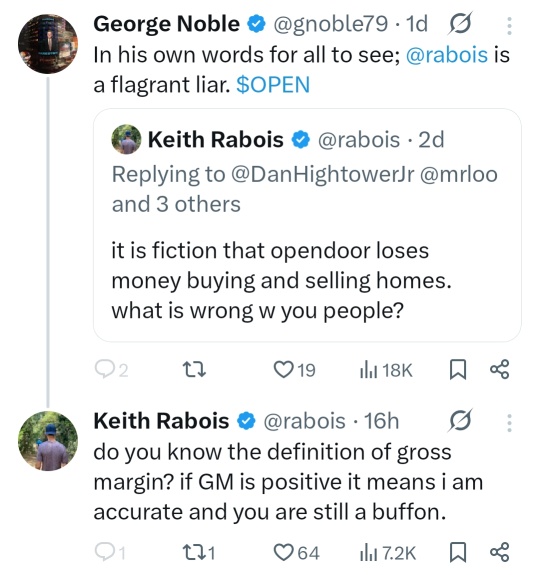Image resolution: width=539 pixels, height=575 pixels.
Task: Open the $OPEN cashtag link
Action: coord(273,85)
